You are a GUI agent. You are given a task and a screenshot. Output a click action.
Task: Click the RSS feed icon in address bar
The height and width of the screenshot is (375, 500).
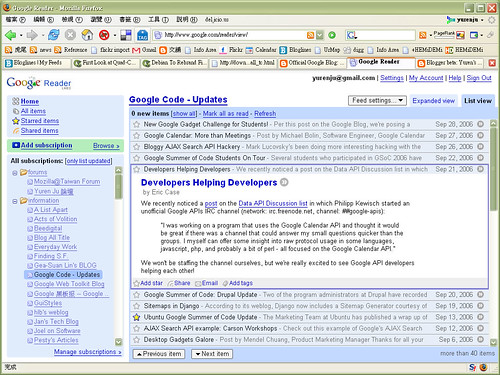point(310,35)
